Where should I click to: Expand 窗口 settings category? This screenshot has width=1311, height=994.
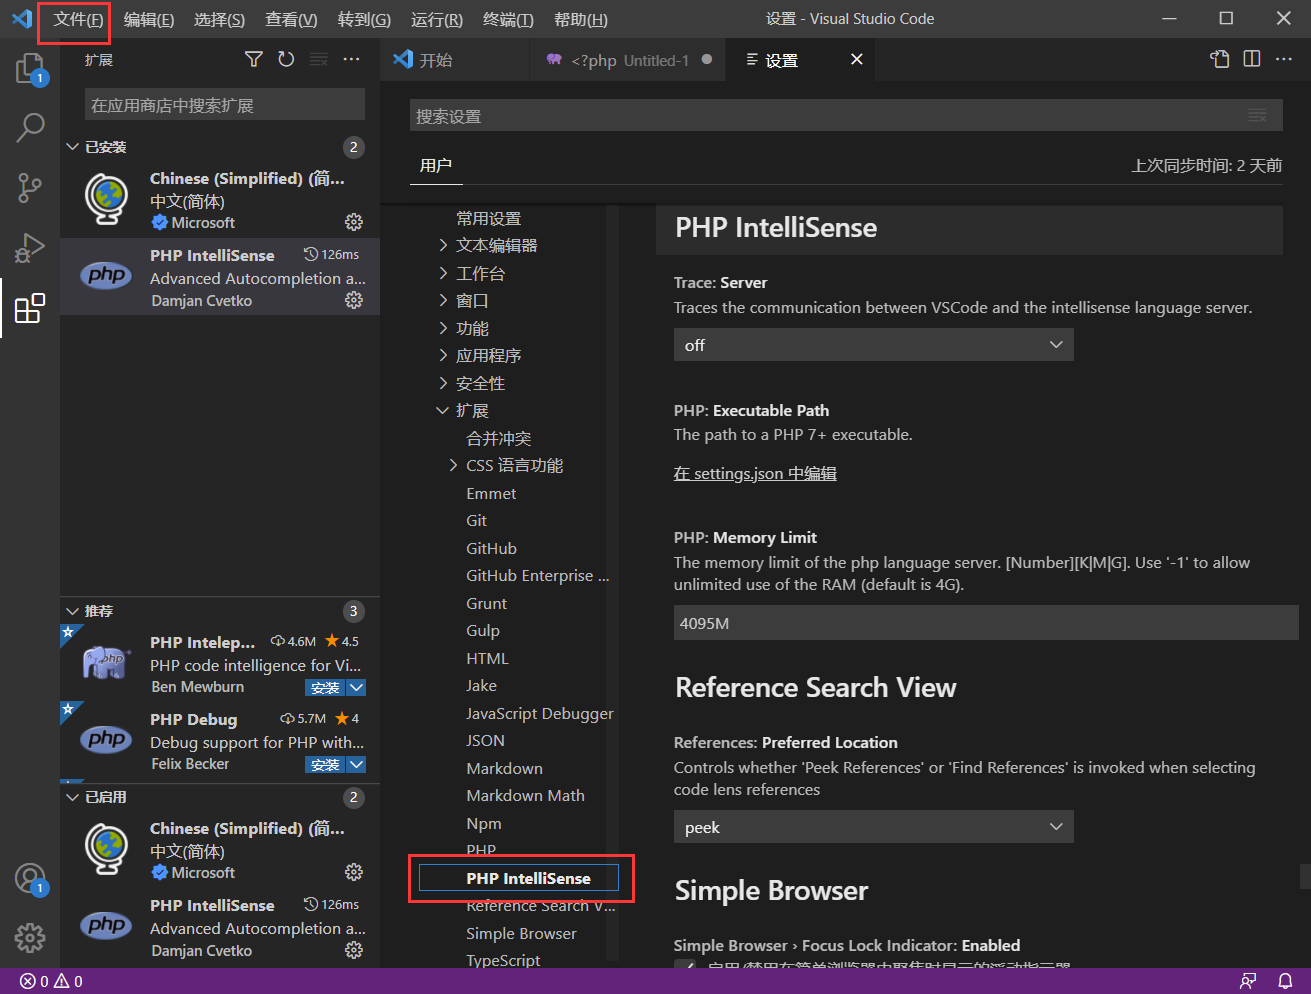click(443, 300)
